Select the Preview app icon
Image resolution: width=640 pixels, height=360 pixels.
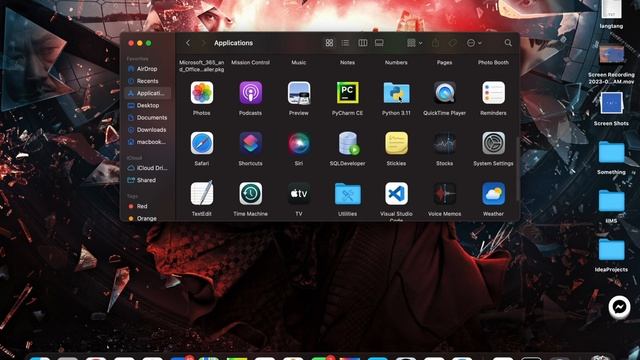coord(299,93)
